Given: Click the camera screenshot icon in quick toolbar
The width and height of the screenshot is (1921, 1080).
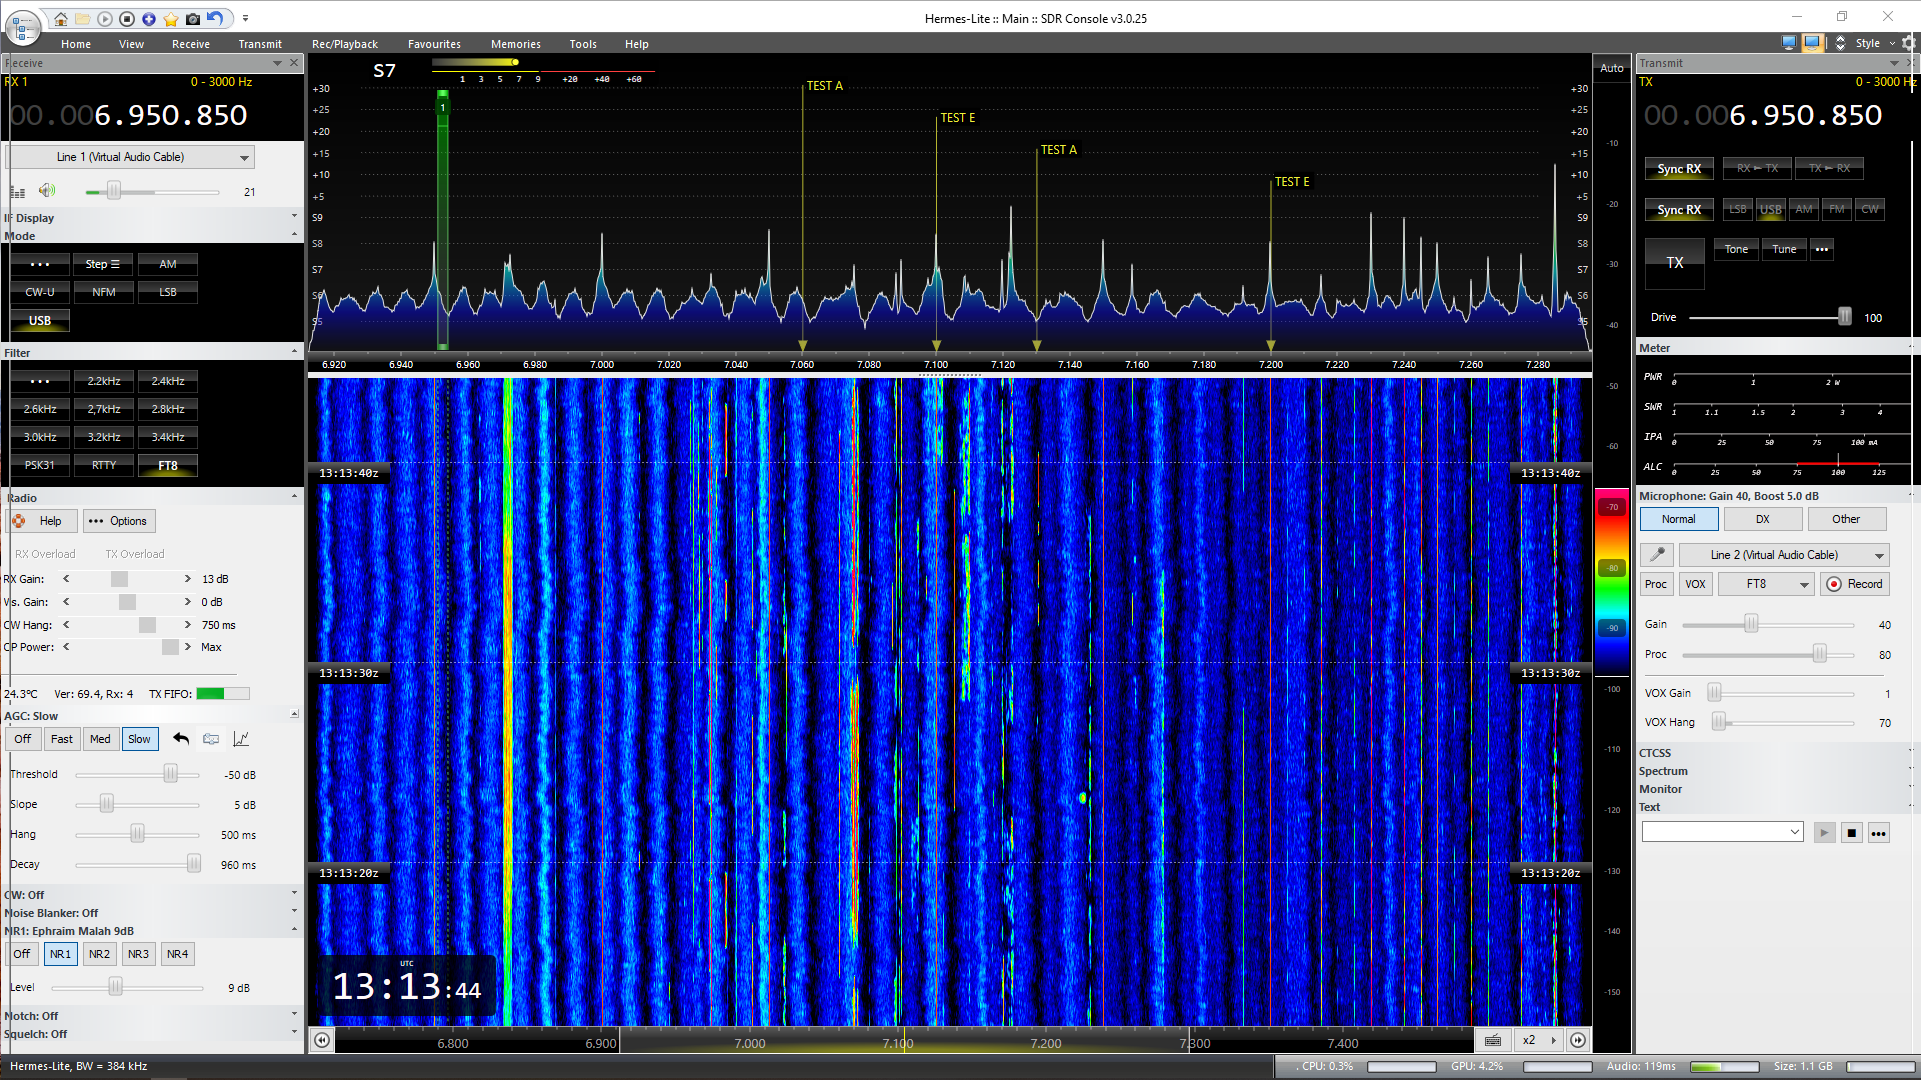Looking at the screenshot, I should pos(193,19).
